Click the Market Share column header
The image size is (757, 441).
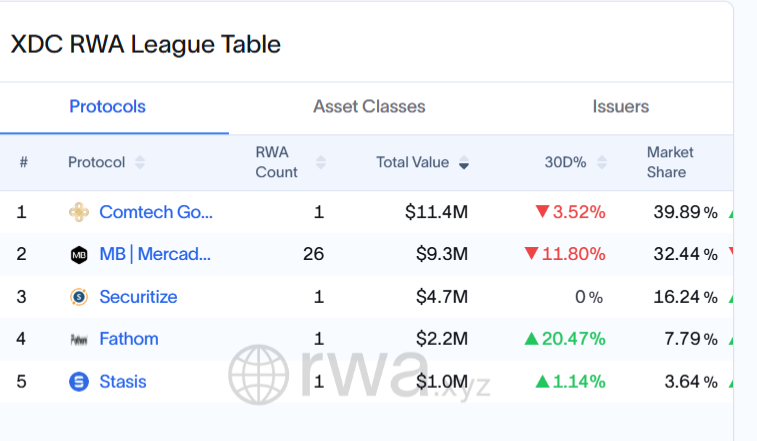669,162
